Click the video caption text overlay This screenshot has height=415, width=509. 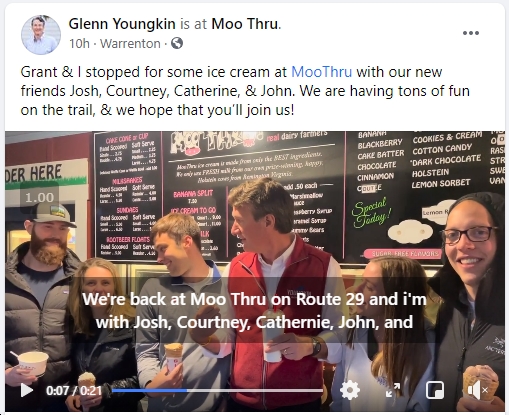pos(254,311)
